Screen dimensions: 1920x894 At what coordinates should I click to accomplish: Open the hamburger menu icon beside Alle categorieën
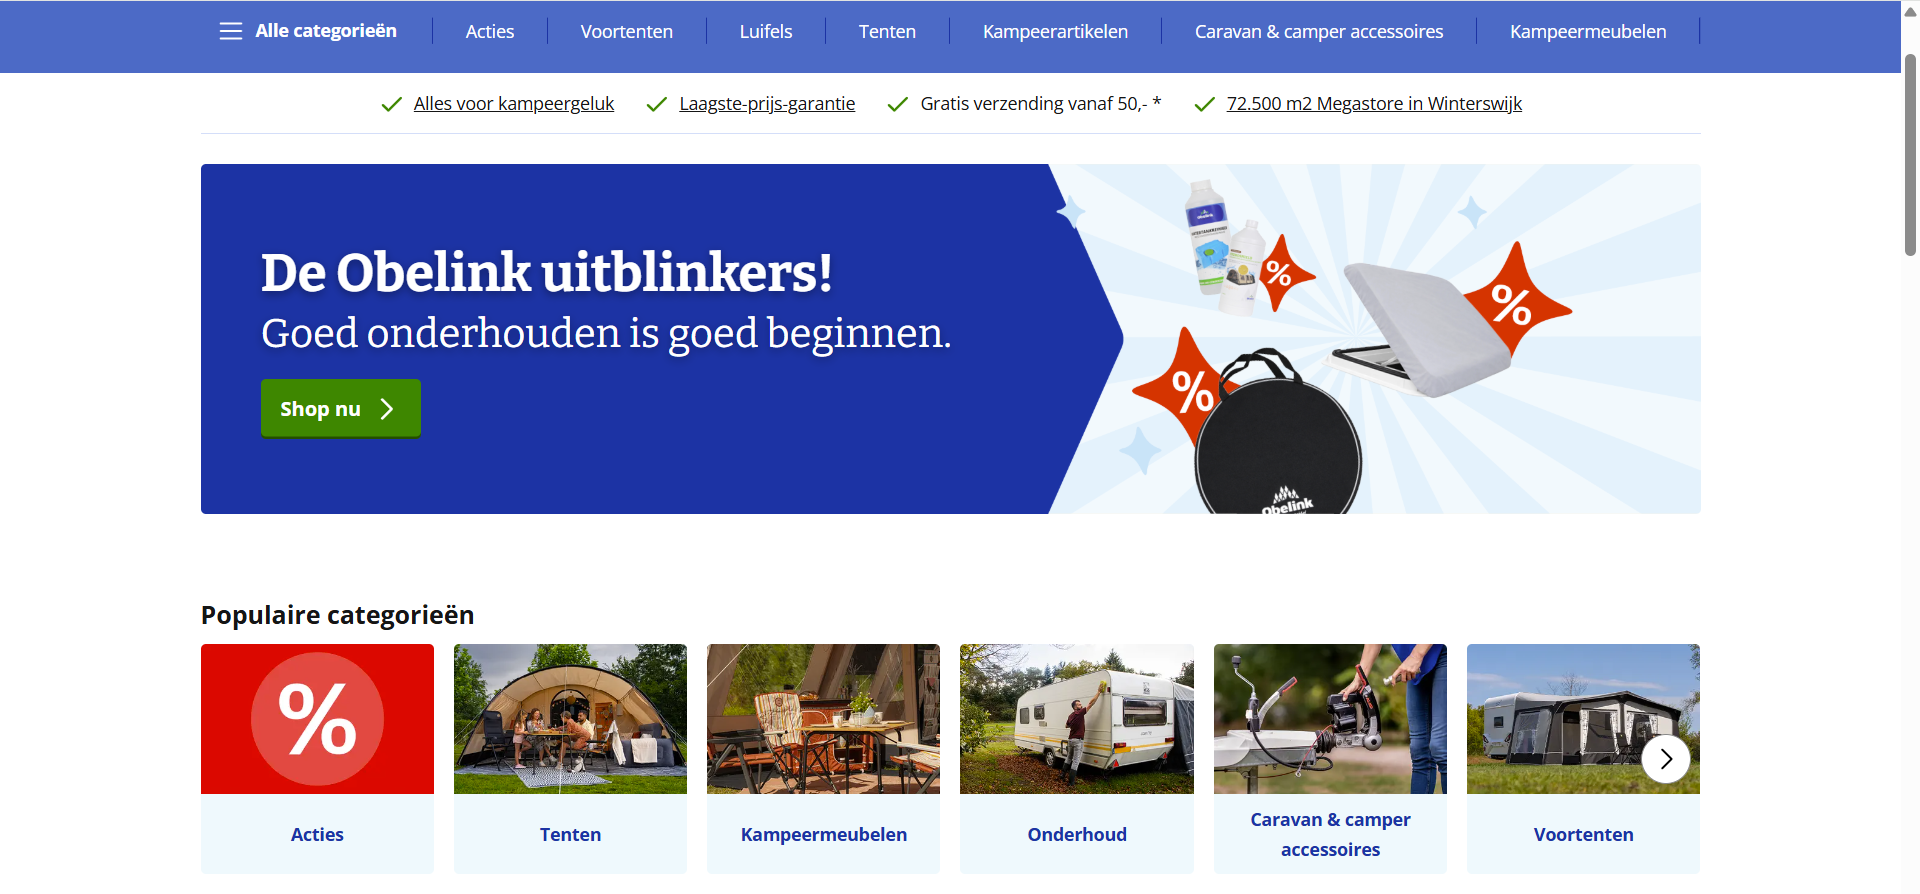pyautogui.click(x=231, y=31)
